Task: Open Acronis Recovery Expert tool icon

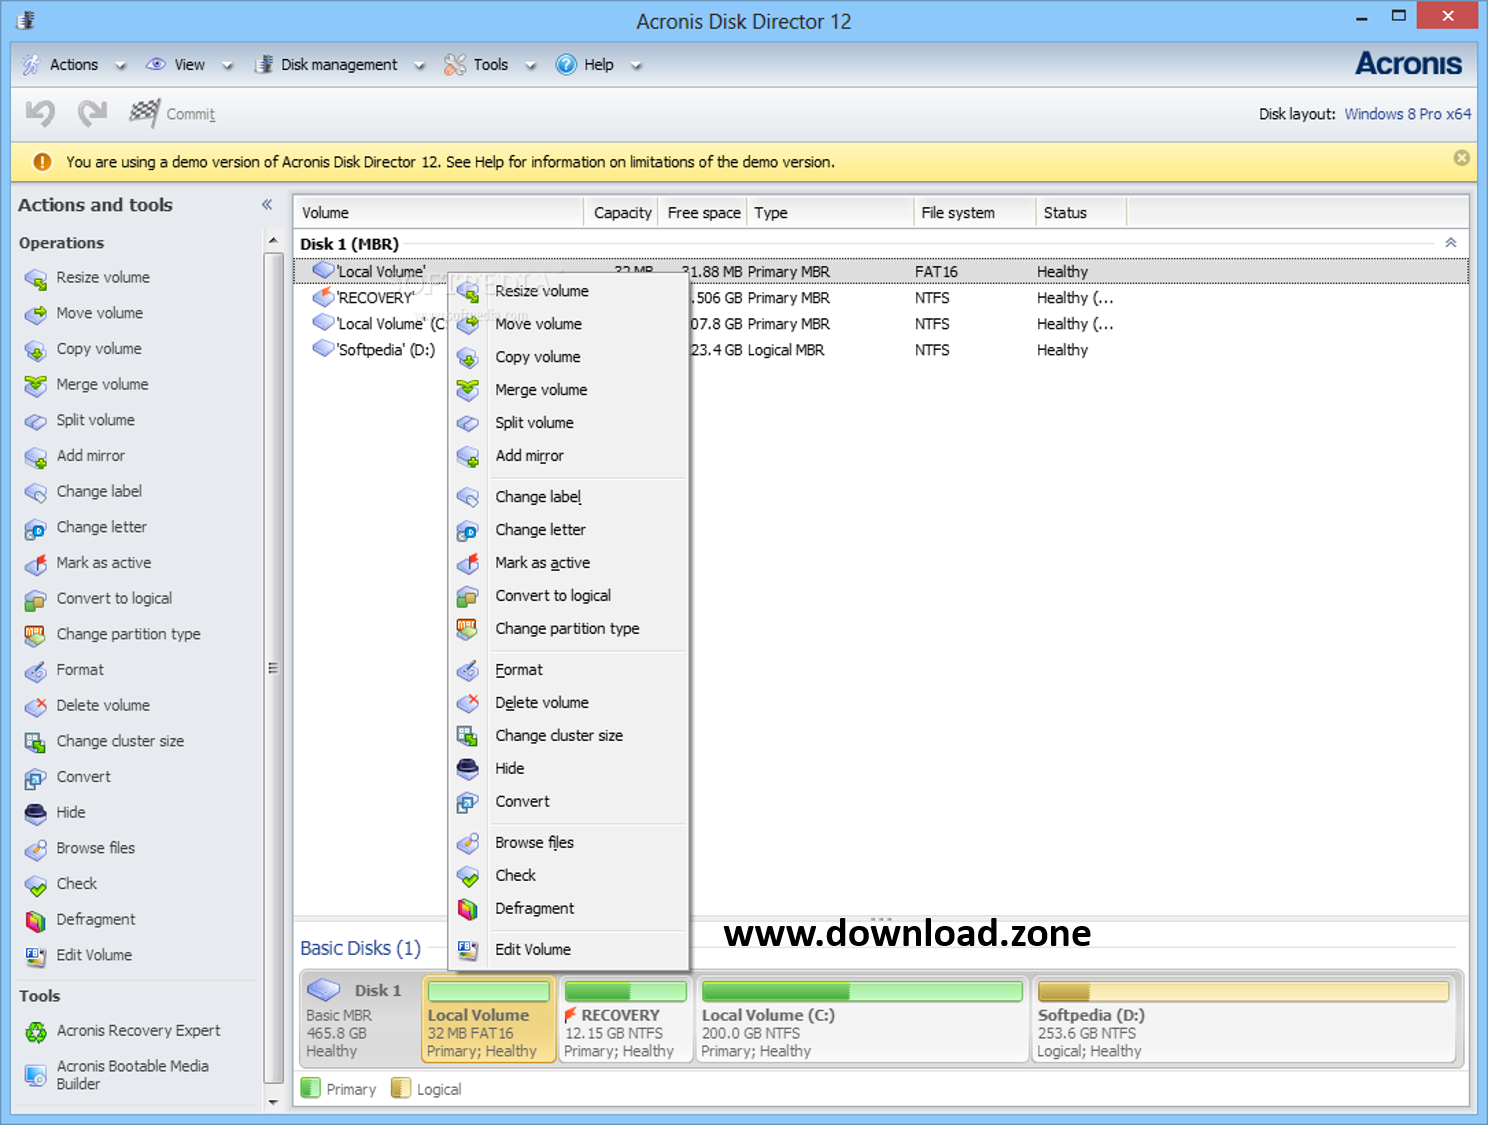Action: 36,1032
